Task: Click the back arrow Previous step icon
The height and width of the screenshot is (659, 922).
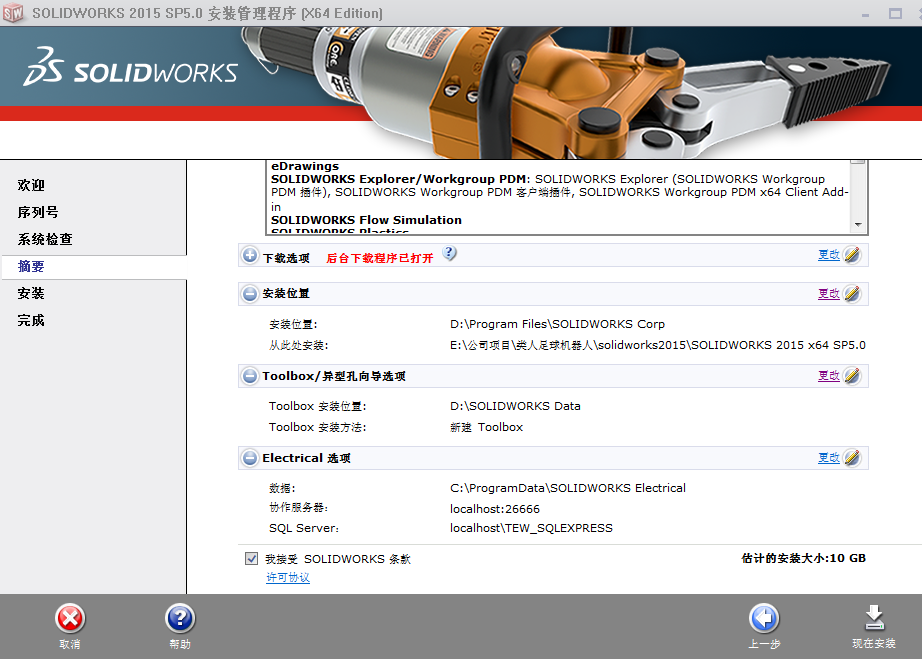Action: click(763, 619)
